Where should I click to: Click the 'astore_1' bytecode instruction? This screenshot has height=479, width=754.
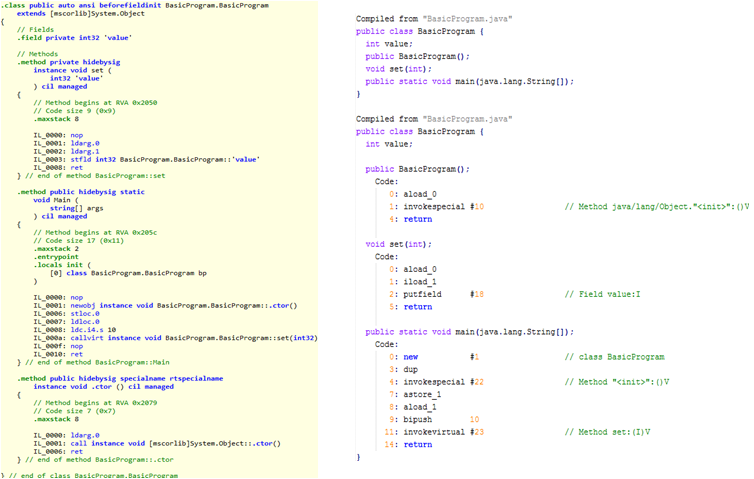(x=420, y=394)
